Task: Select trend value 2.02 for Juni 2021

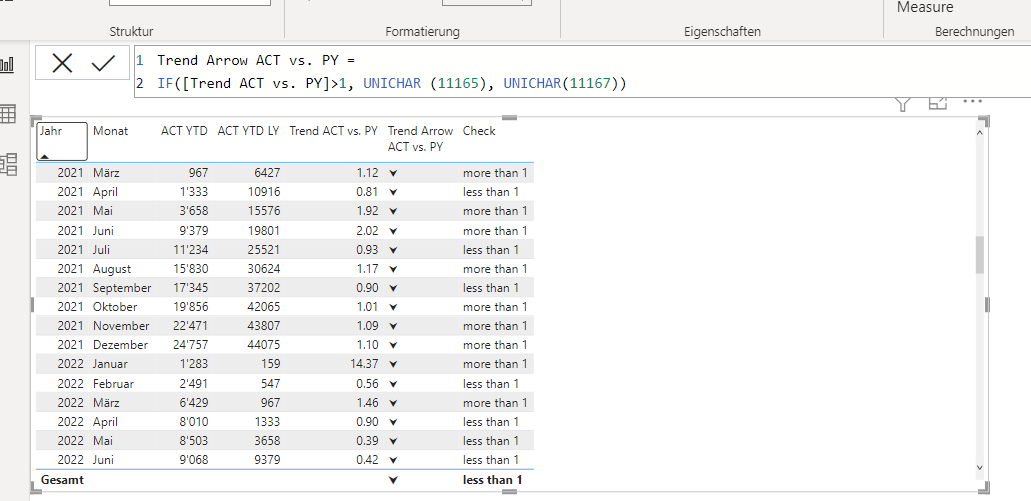Action: click(366, 231)
